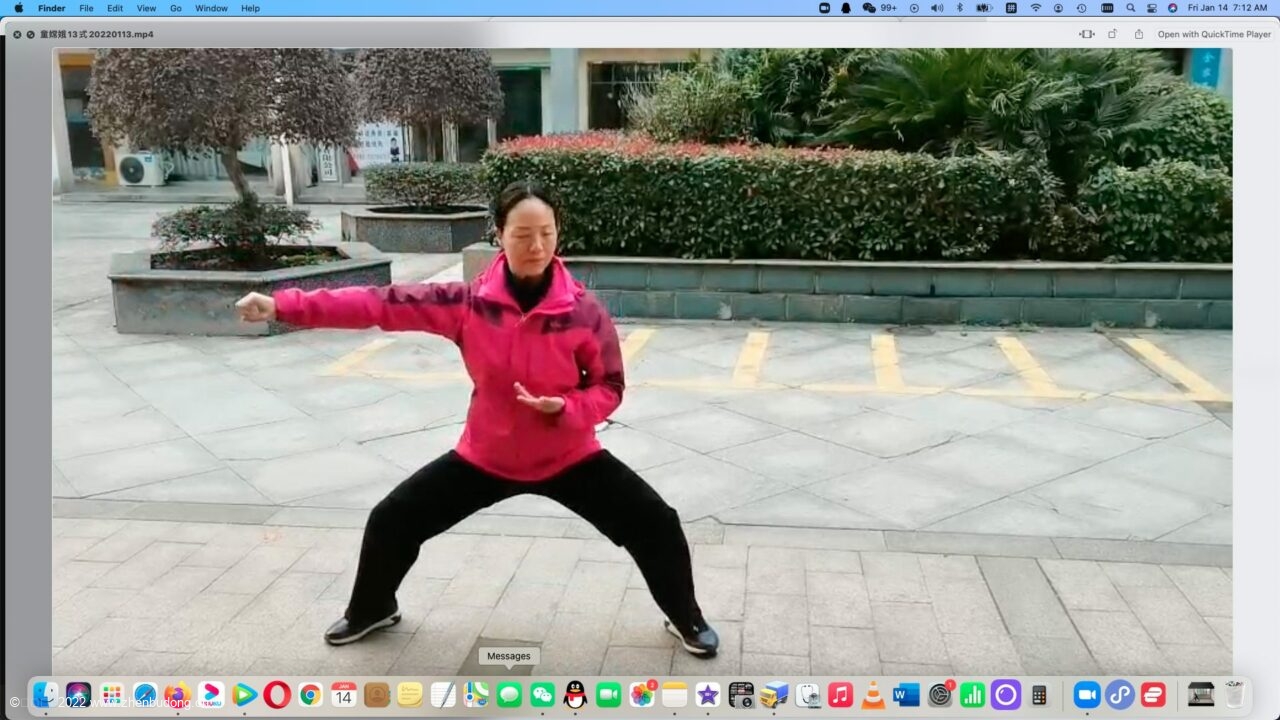Open Spotlight search in menu bar
Screen dimensions: 1280x720
[1129, 8]
